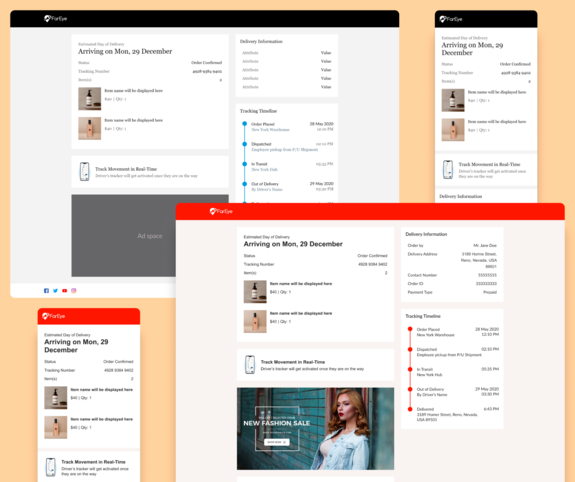Click the Delivery Address label in red desktop page

[x=422, y=254]
